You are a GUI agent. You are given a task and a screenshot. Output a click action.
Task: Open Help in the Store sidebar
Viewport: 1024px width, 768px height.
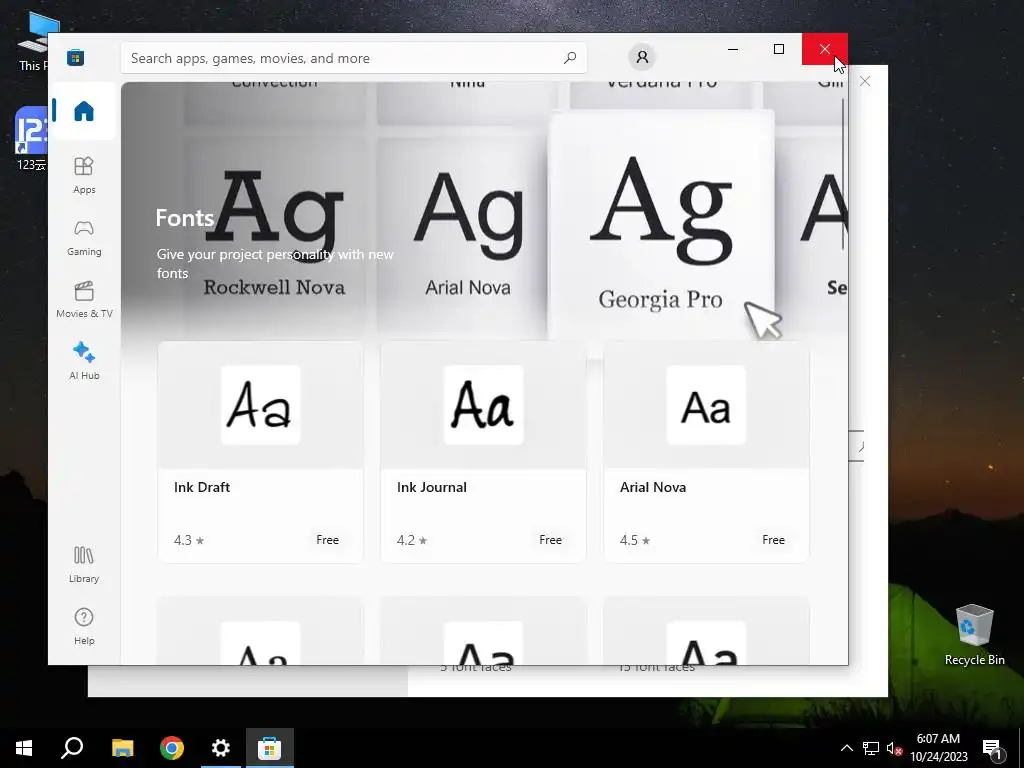(84, 626)
